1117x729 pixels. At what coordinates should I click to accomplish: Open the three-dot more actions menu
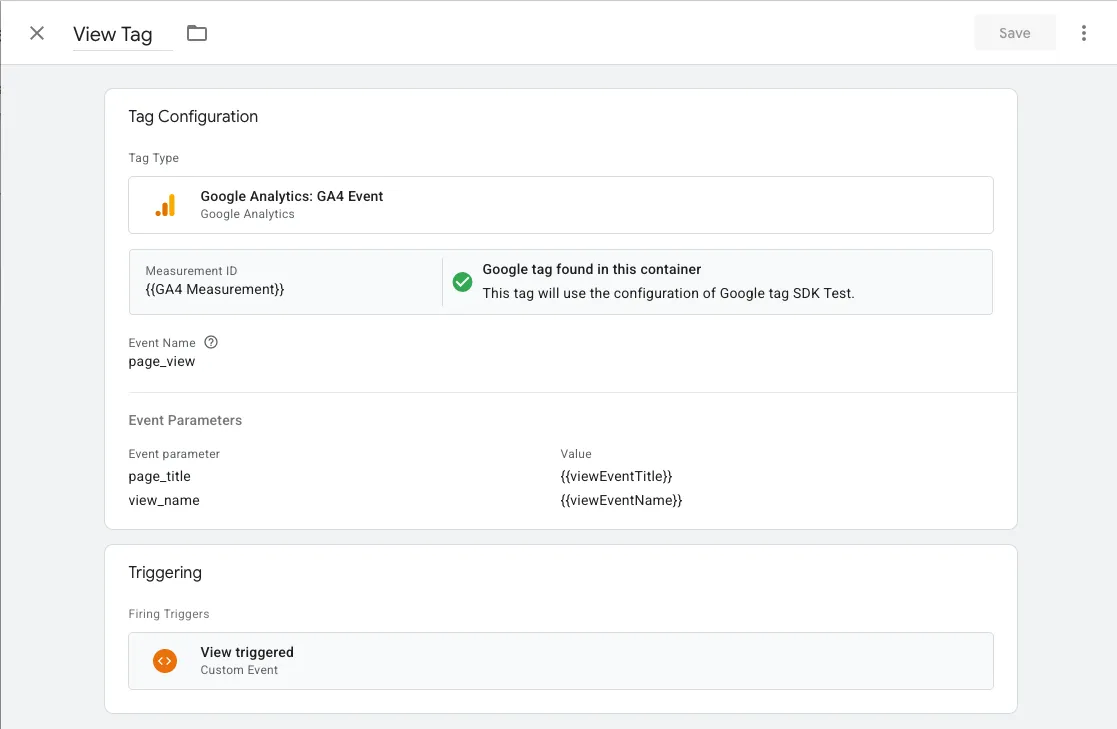tap(1084, 33)
